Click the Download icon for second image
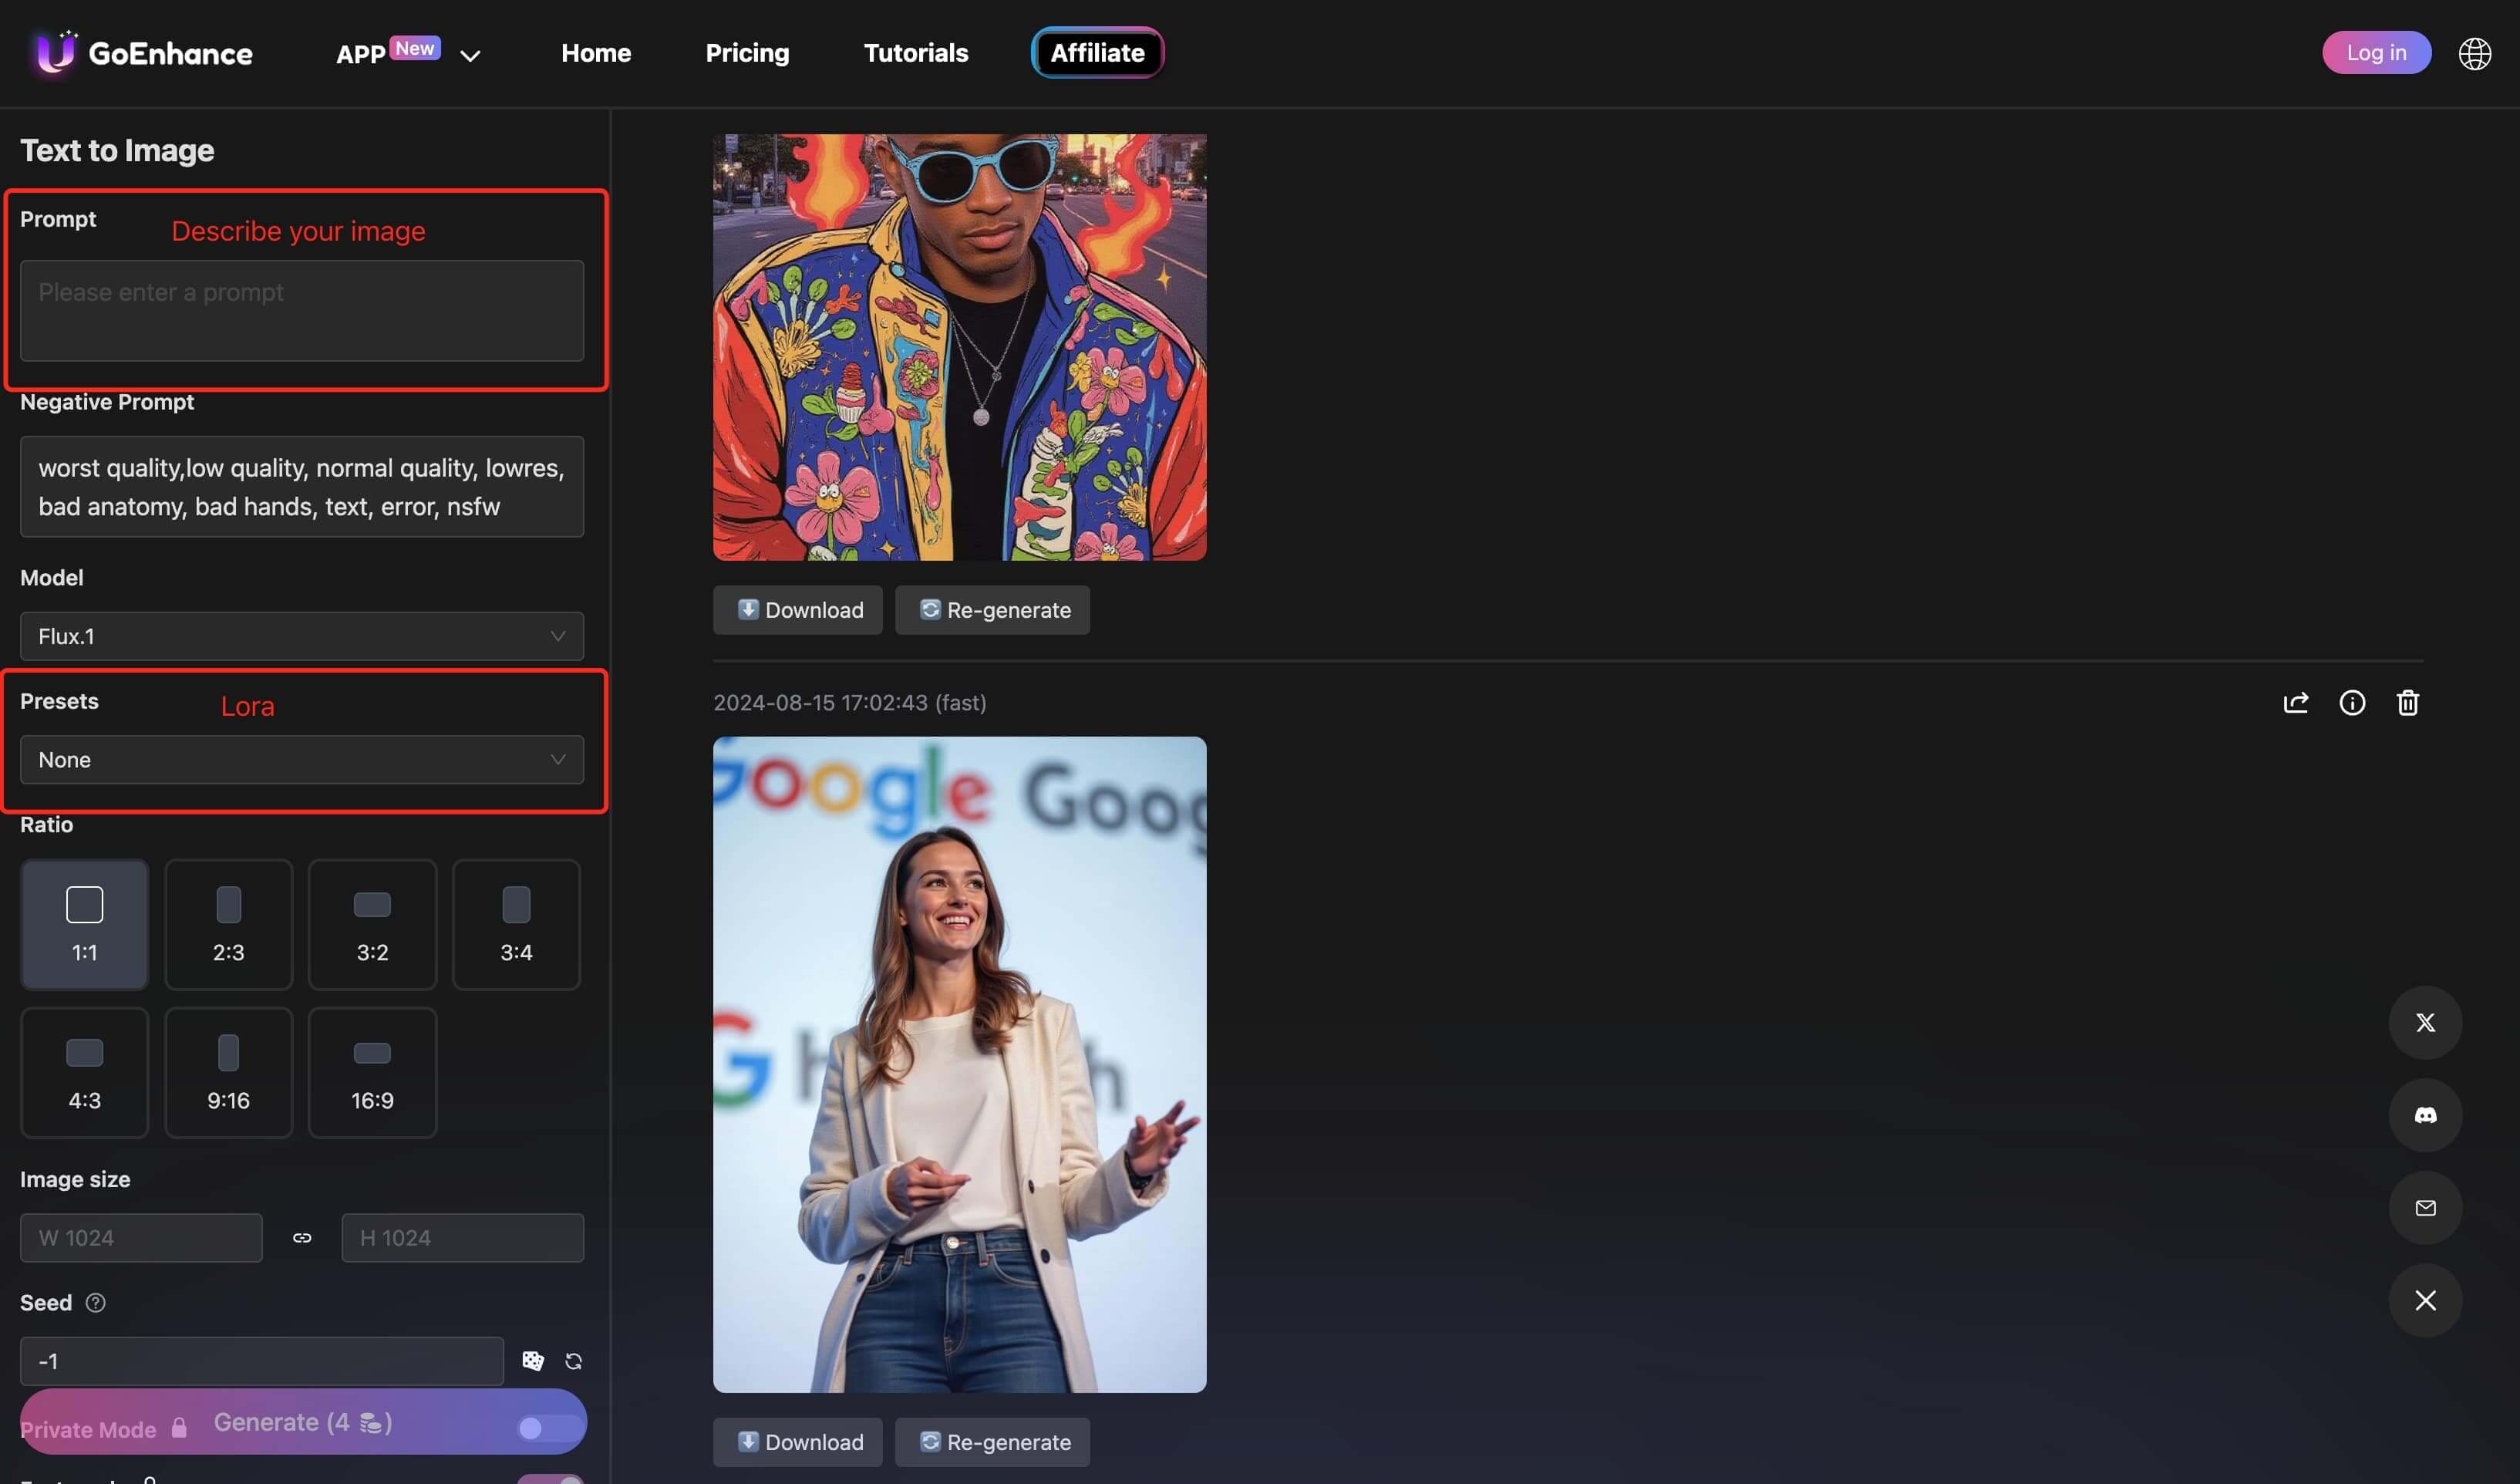 click(798, 1440)
